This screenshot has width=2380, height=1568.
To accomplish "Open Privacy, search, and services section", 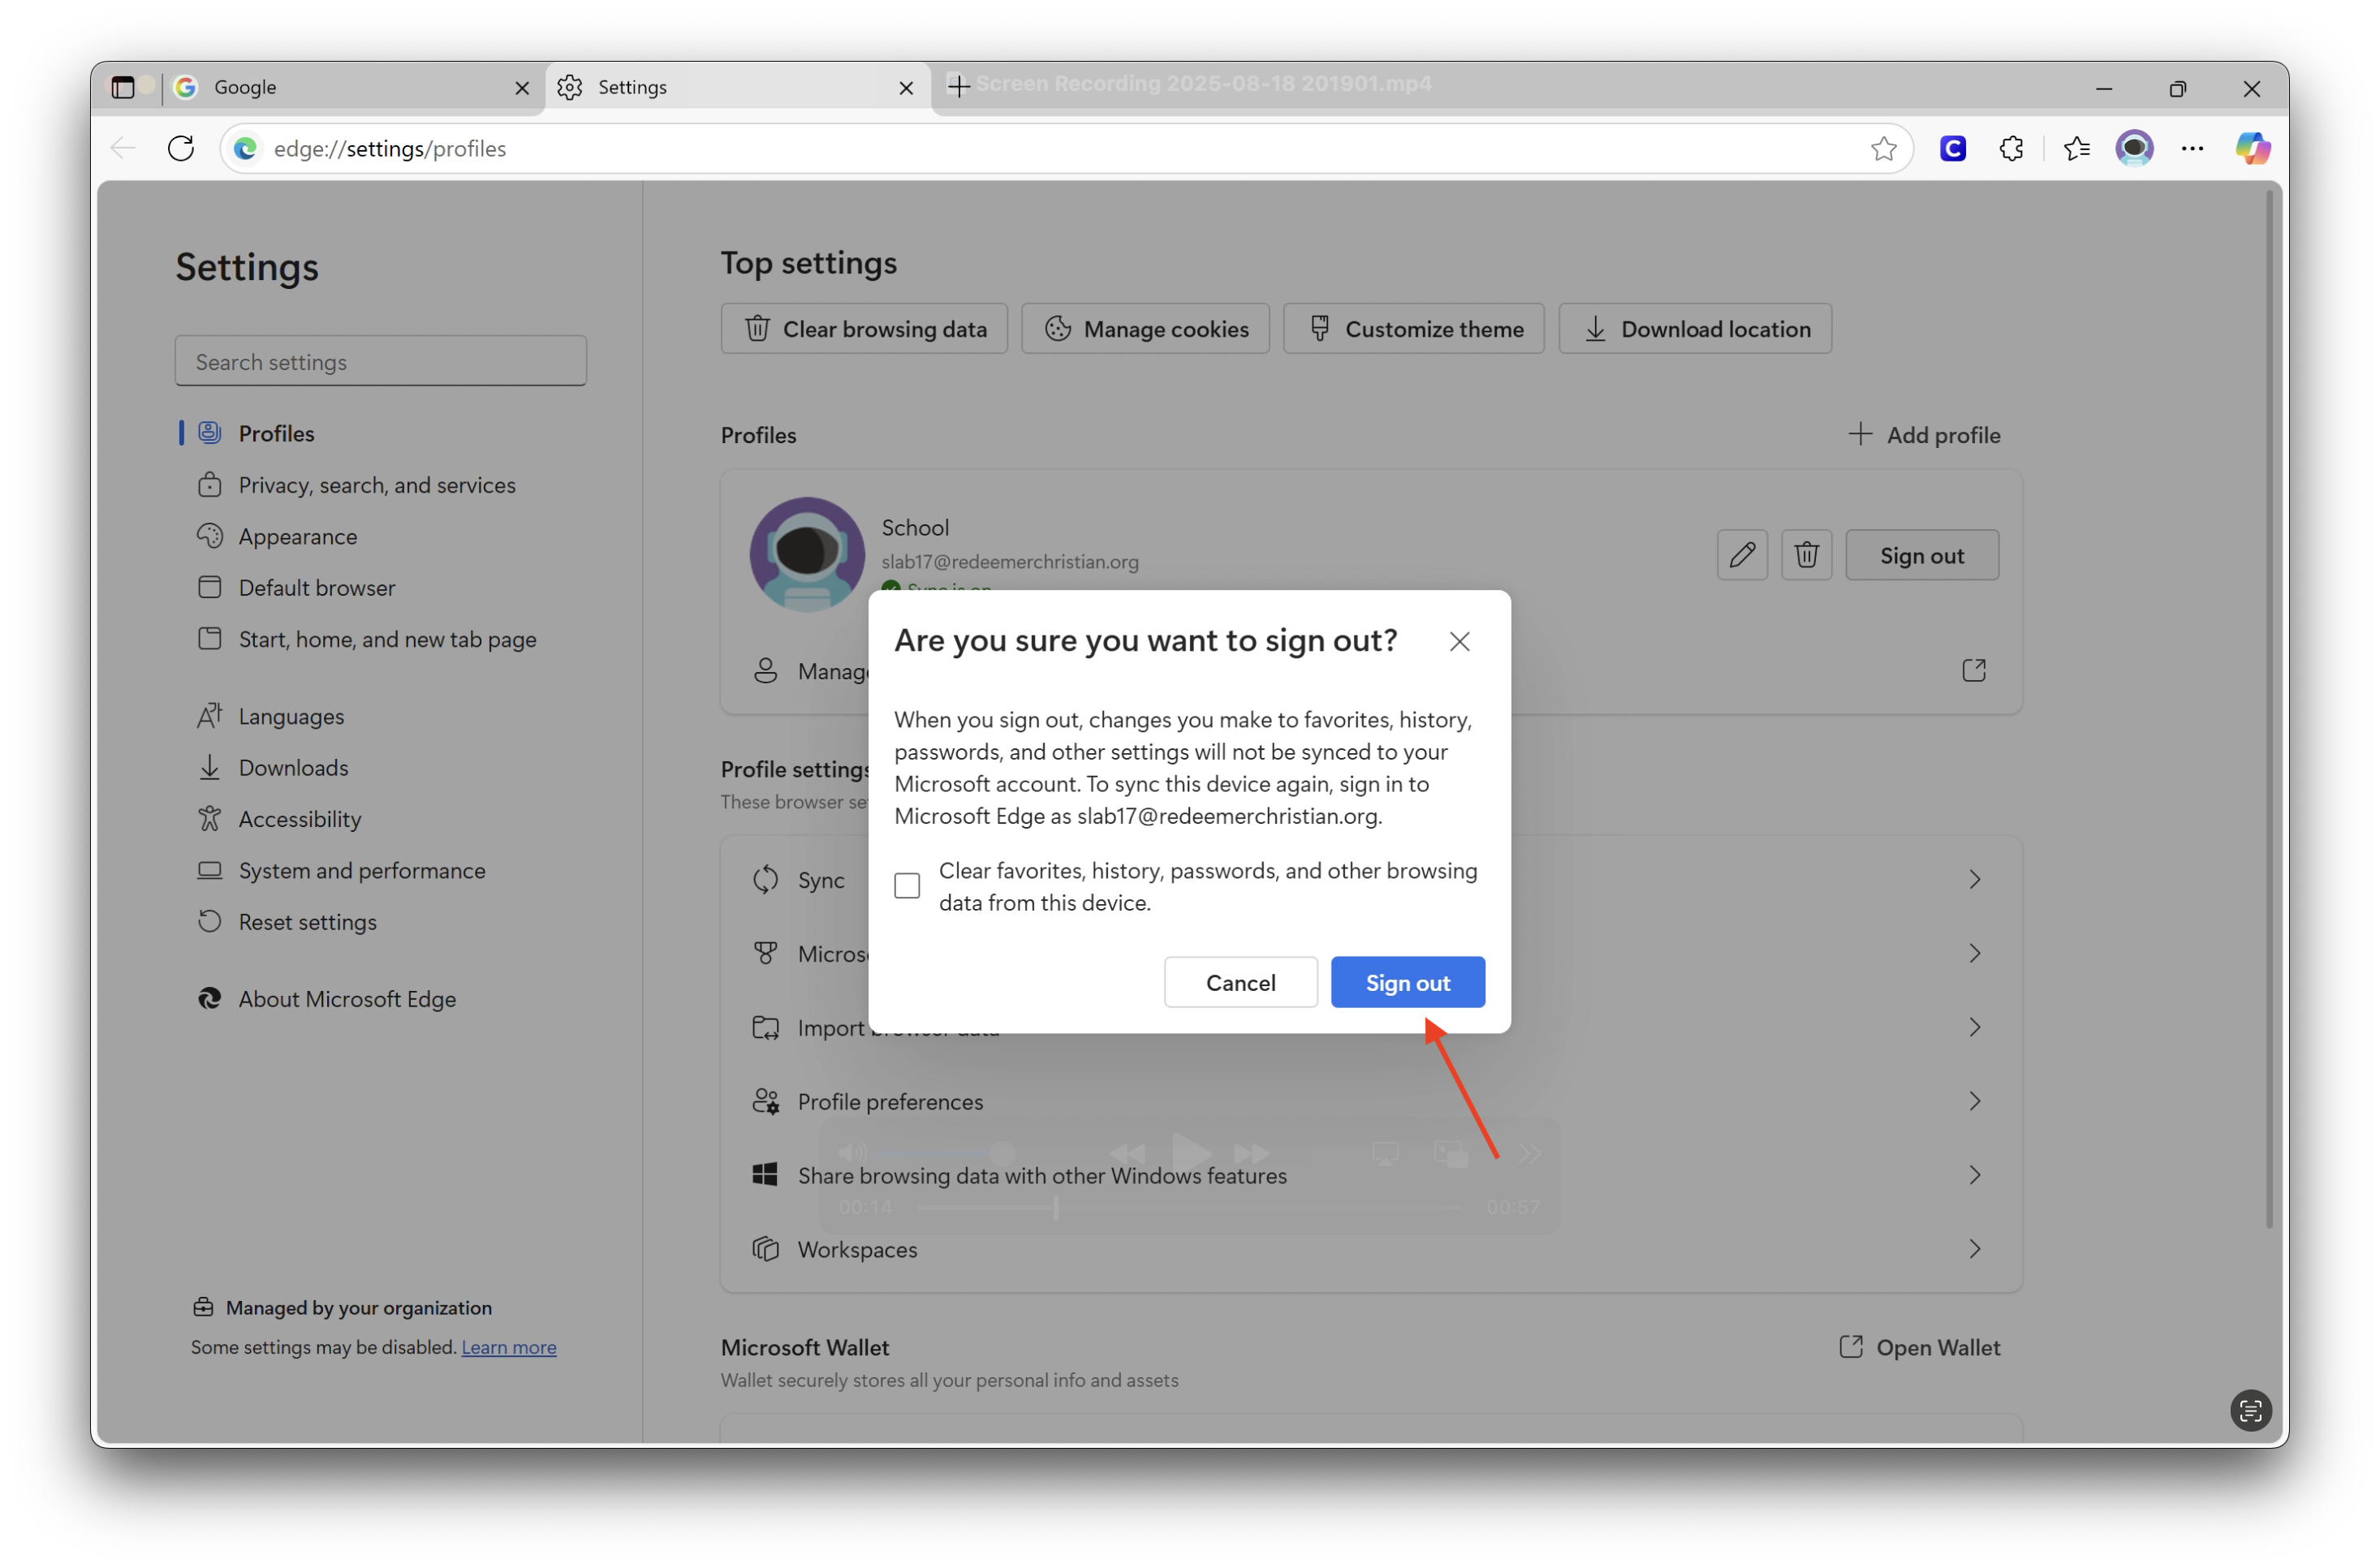I will tap(376, 485).
